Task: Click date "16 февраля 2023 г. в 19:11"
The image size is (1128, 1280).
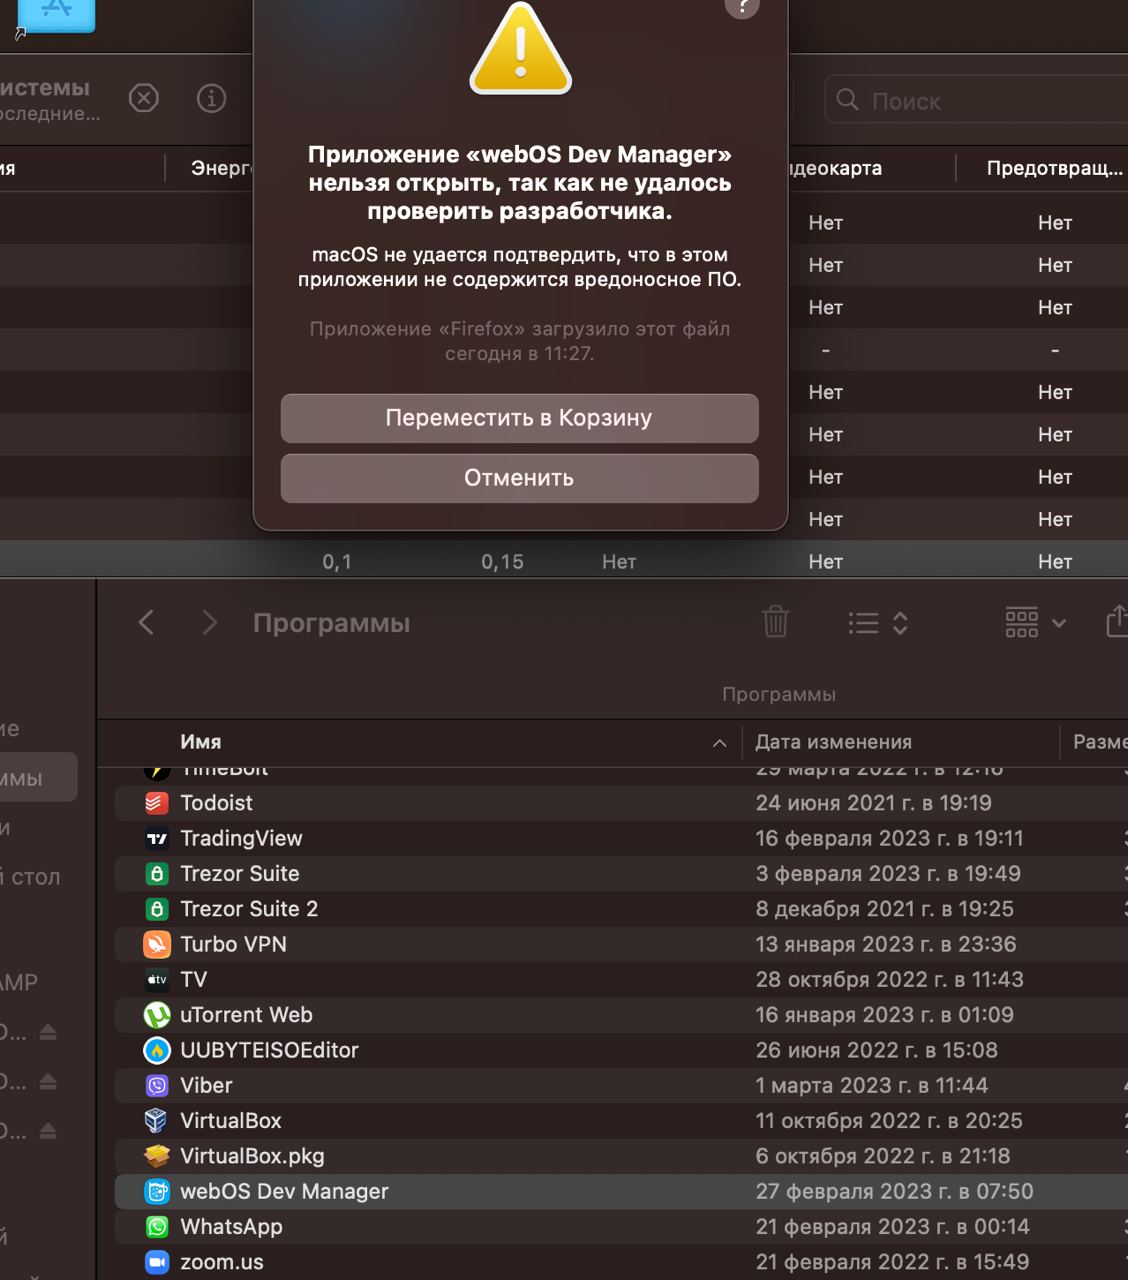Action: (x=890, y=839)
